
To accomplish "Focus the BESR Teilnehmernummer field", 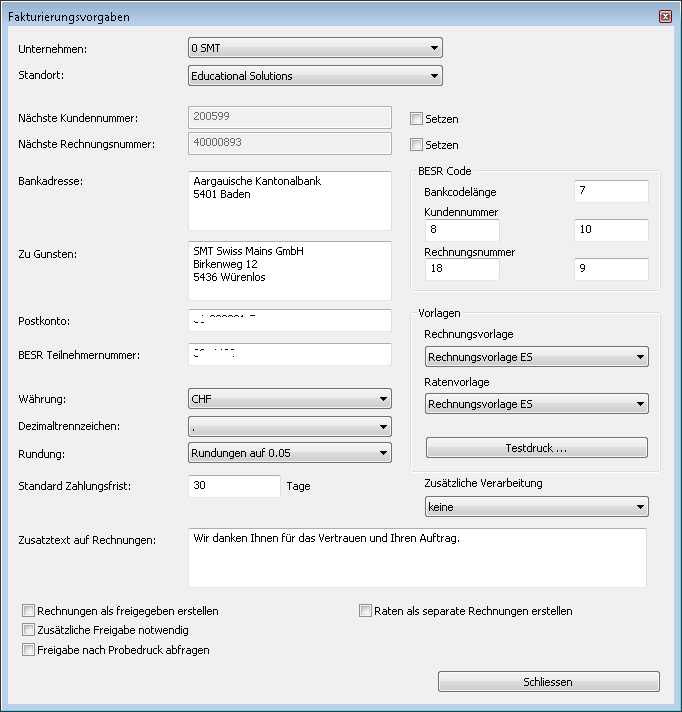I will point(289,354).
